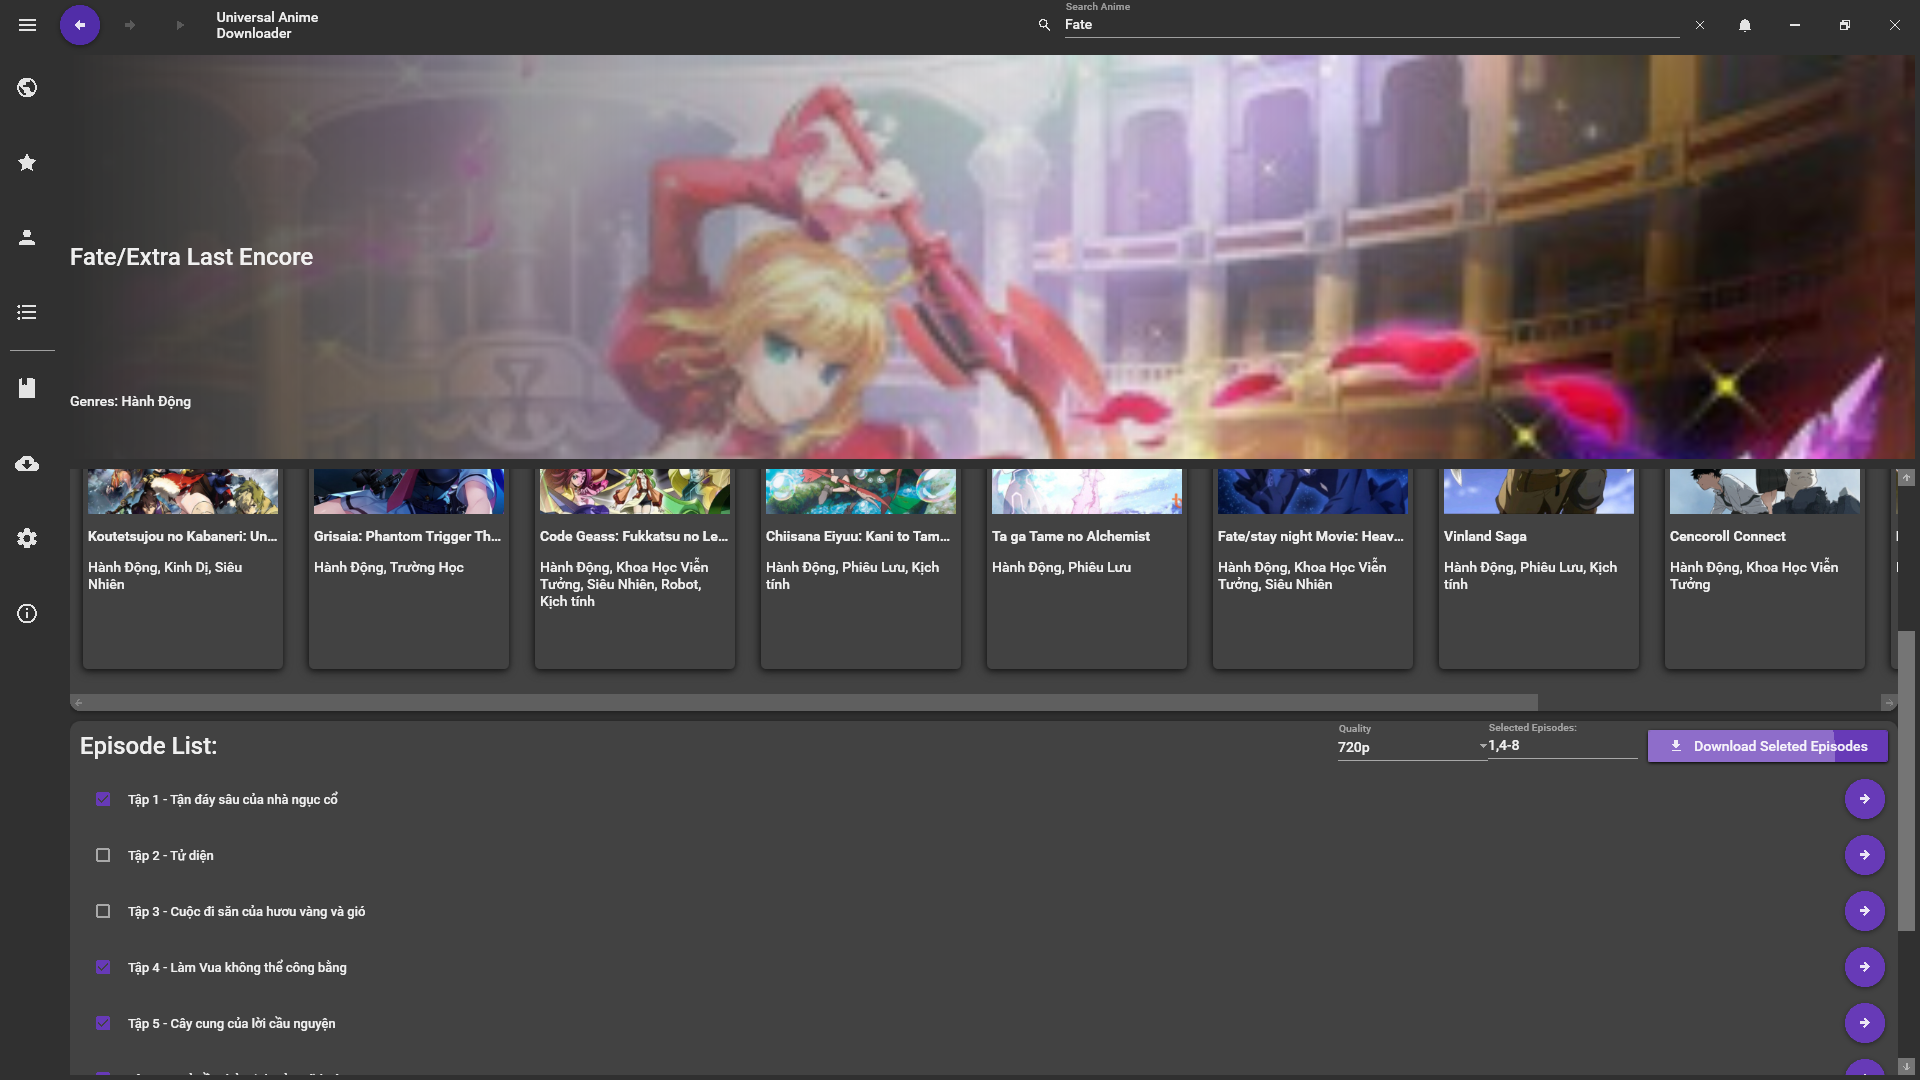Open the hamburger menu icon
Viewport: 1920px width, 1080px height.
[27, 25]
